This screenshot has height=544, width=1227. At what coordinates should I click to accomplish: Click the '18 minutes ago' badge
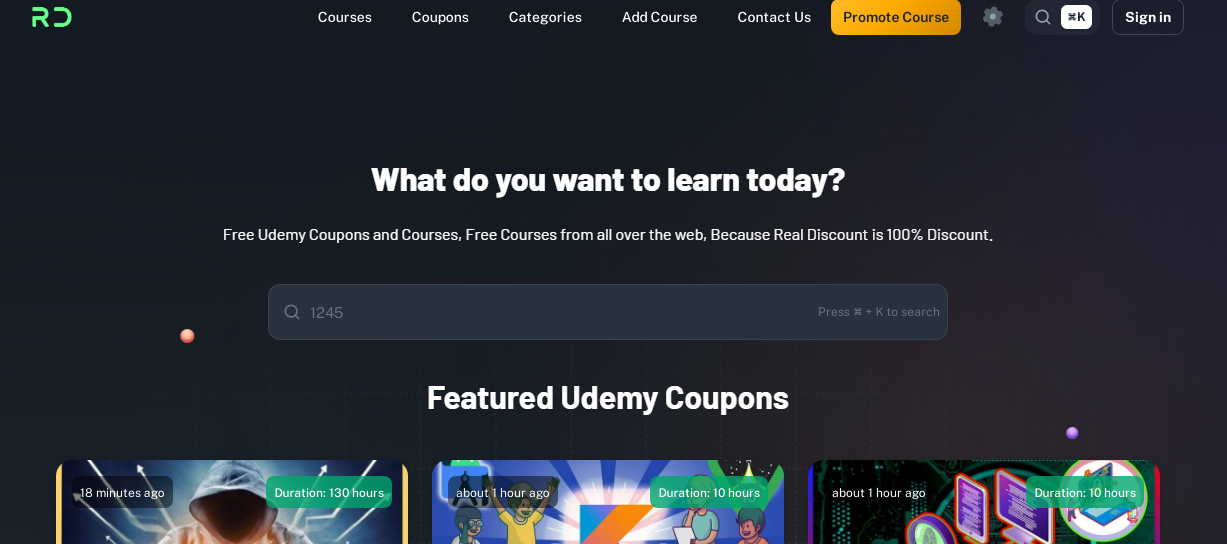(x=122, y=492)
